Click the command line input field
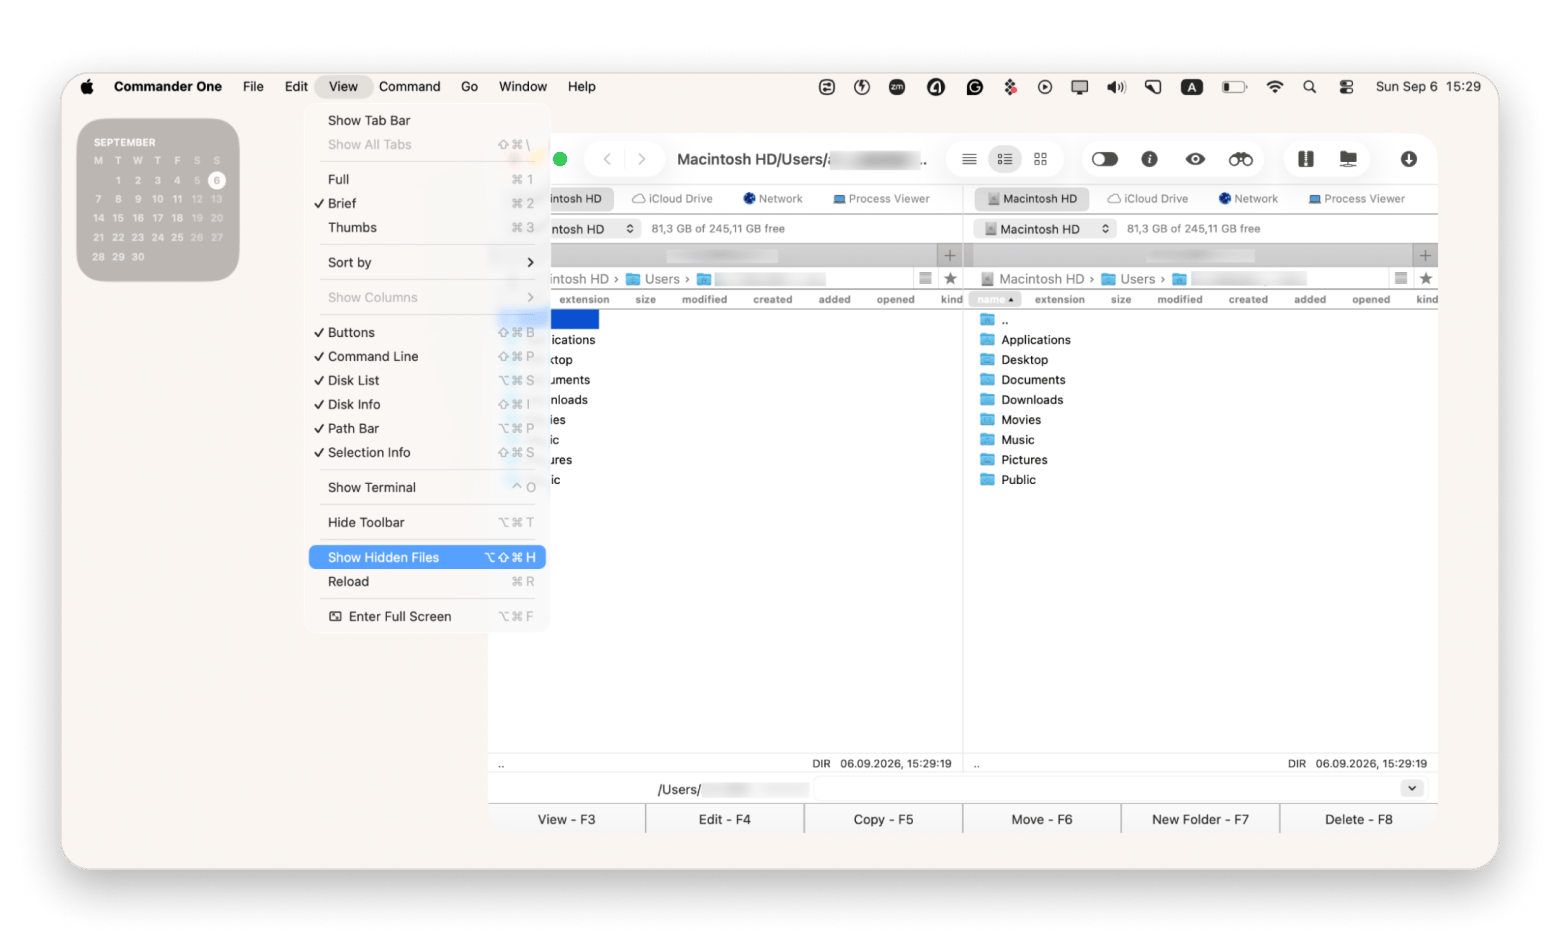Image resolution: width=1560 pixels, height=950 pixels. tap(1107, 789)
